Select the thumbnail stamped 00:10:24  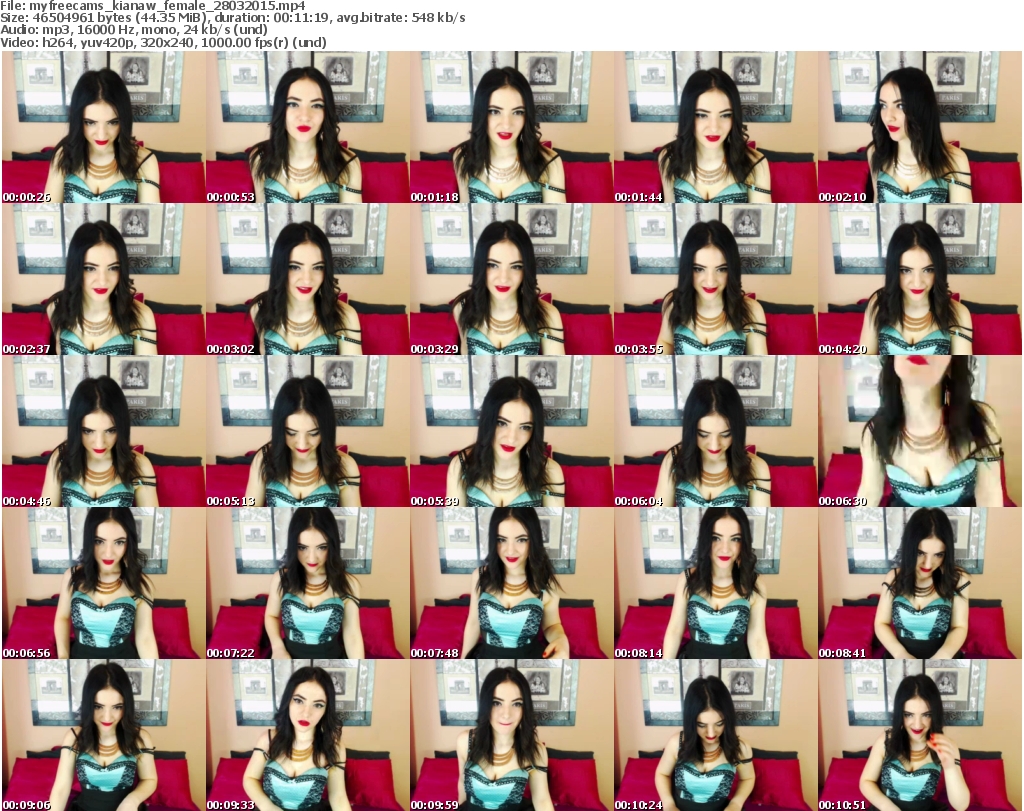coord(715,735)
